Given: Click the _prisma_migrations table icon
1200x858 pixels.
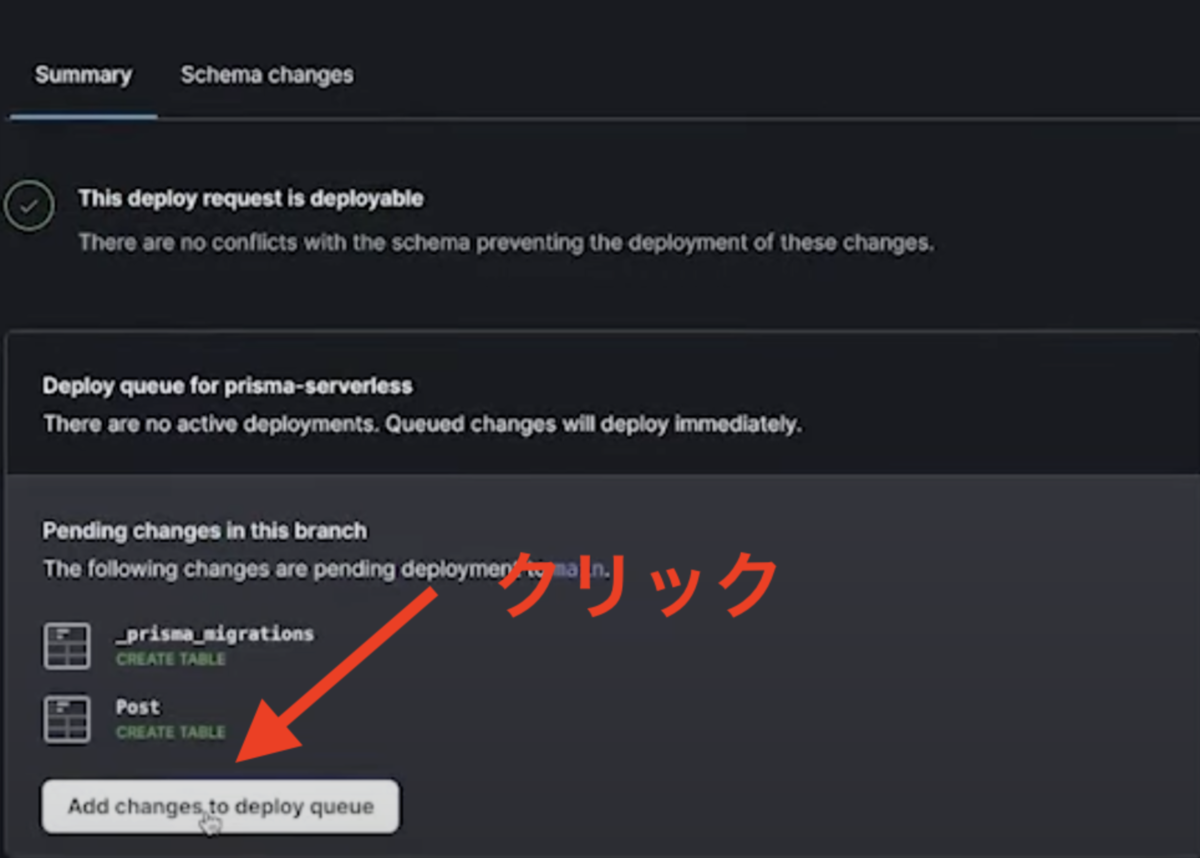Looking at the screenshot, I should pos(67,646).
